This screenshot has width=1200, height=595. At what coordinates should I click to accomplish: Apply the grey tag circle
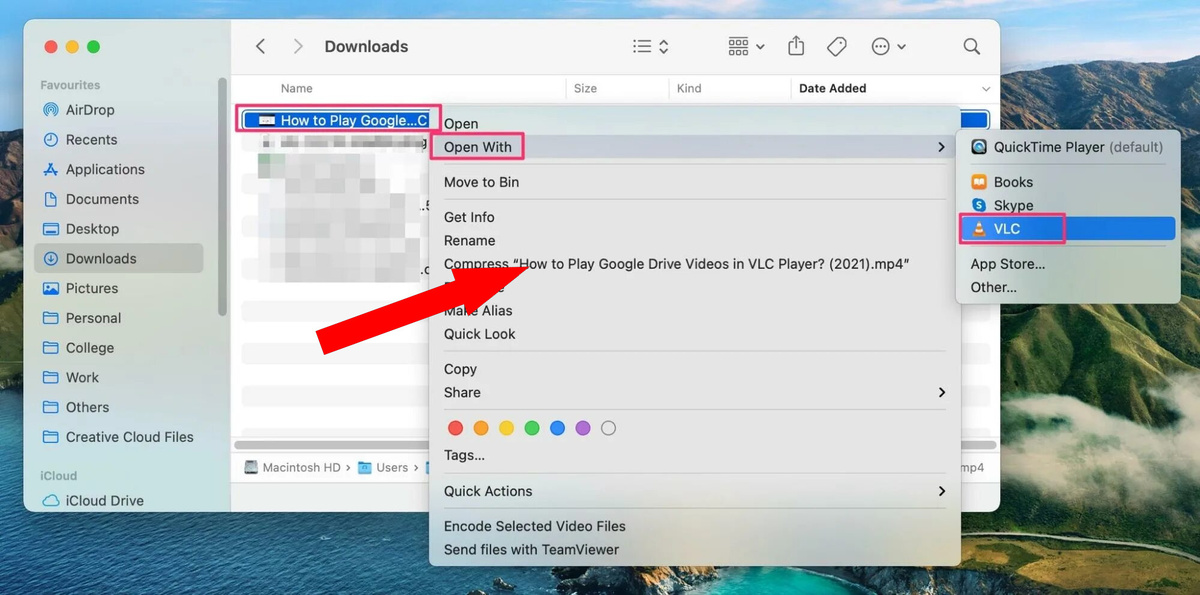608,428
